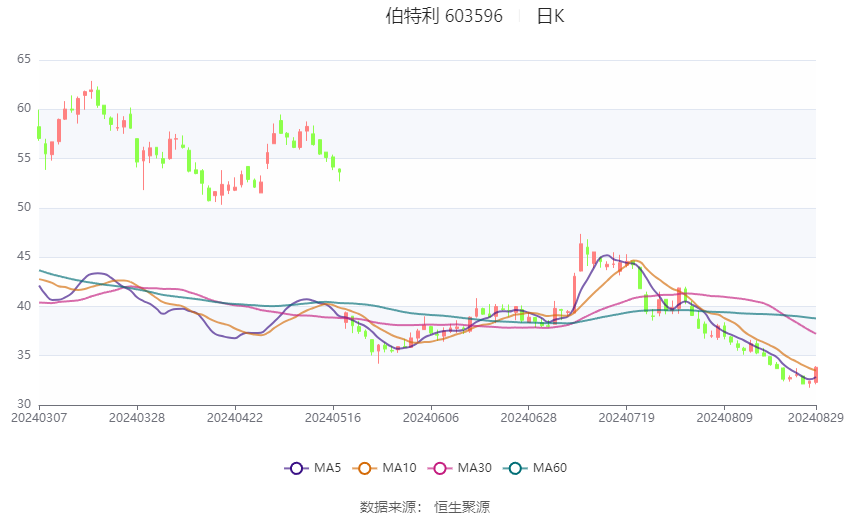Click the y-axis value 40
Image resolution: width=850 pixels, height=517 pixels.
point(24,306)
